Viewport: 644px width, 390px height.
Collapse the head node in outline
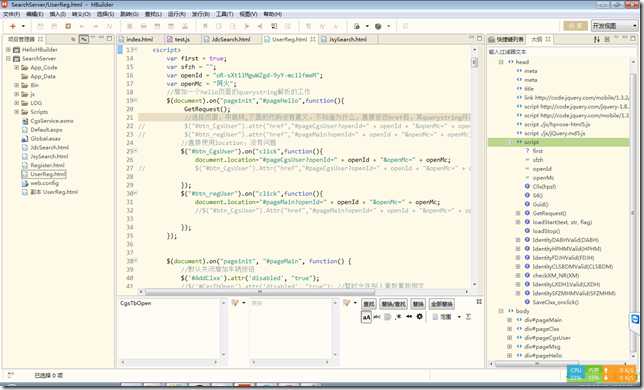501,62
